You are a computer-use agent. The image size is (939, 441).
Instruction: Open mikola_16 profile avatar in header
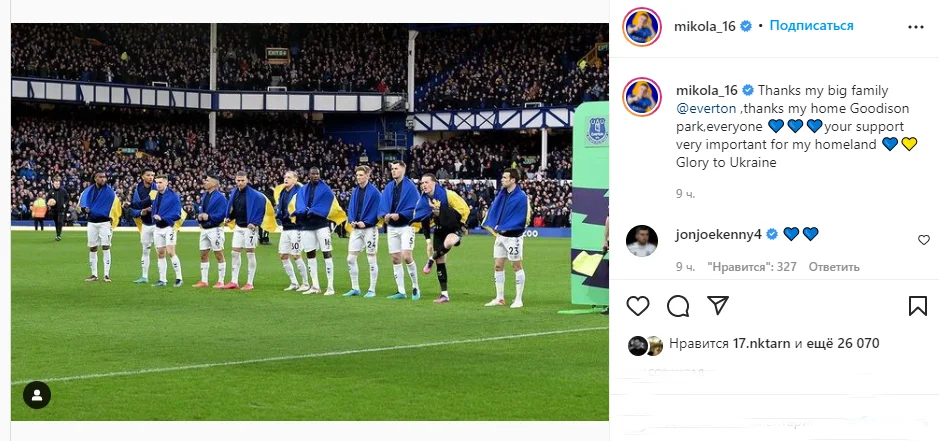[642, 27]
